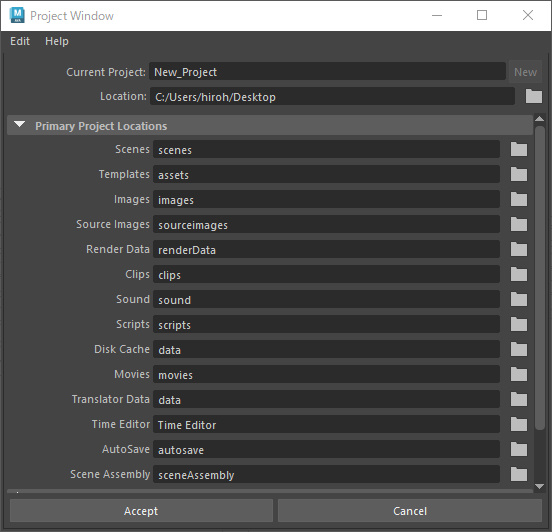Open folder icon beside Disk Cache
This screenshot has height=532, width=552.
[519, 349]
